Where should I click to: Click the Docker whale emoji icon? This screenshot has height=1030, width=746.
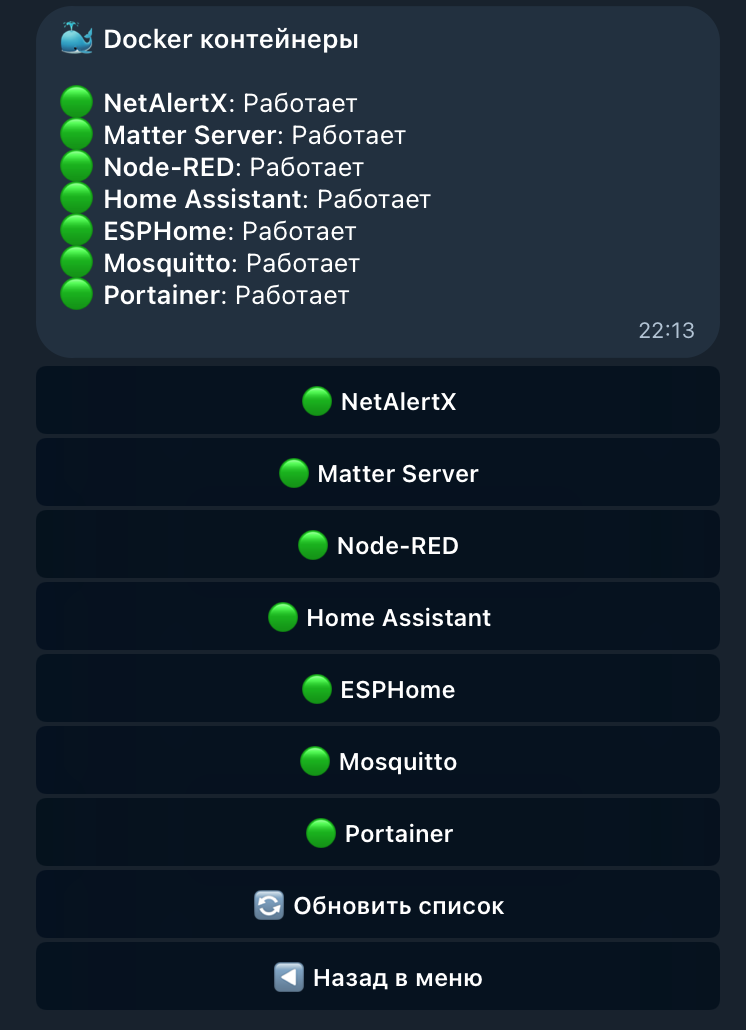[x=77, y=38]
